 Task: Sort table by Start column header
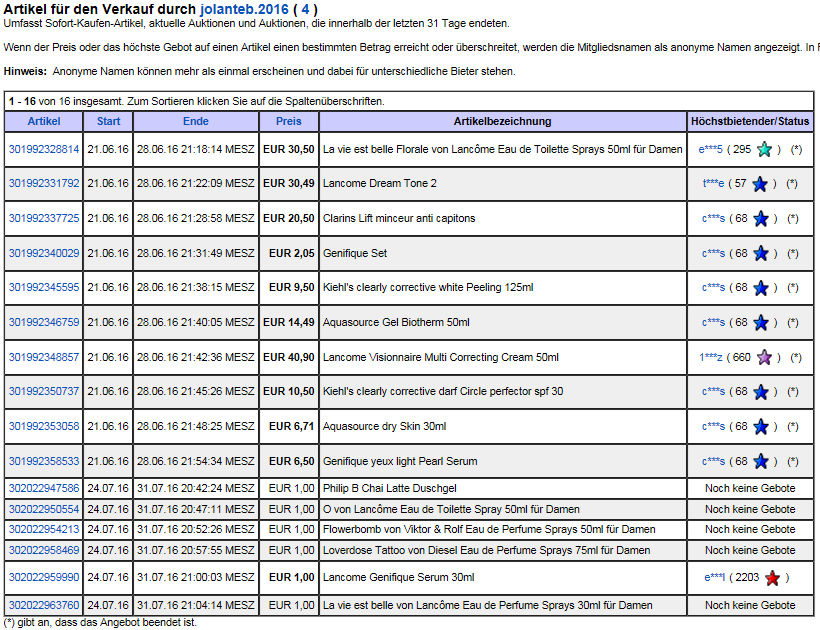[x=108, y=121]
